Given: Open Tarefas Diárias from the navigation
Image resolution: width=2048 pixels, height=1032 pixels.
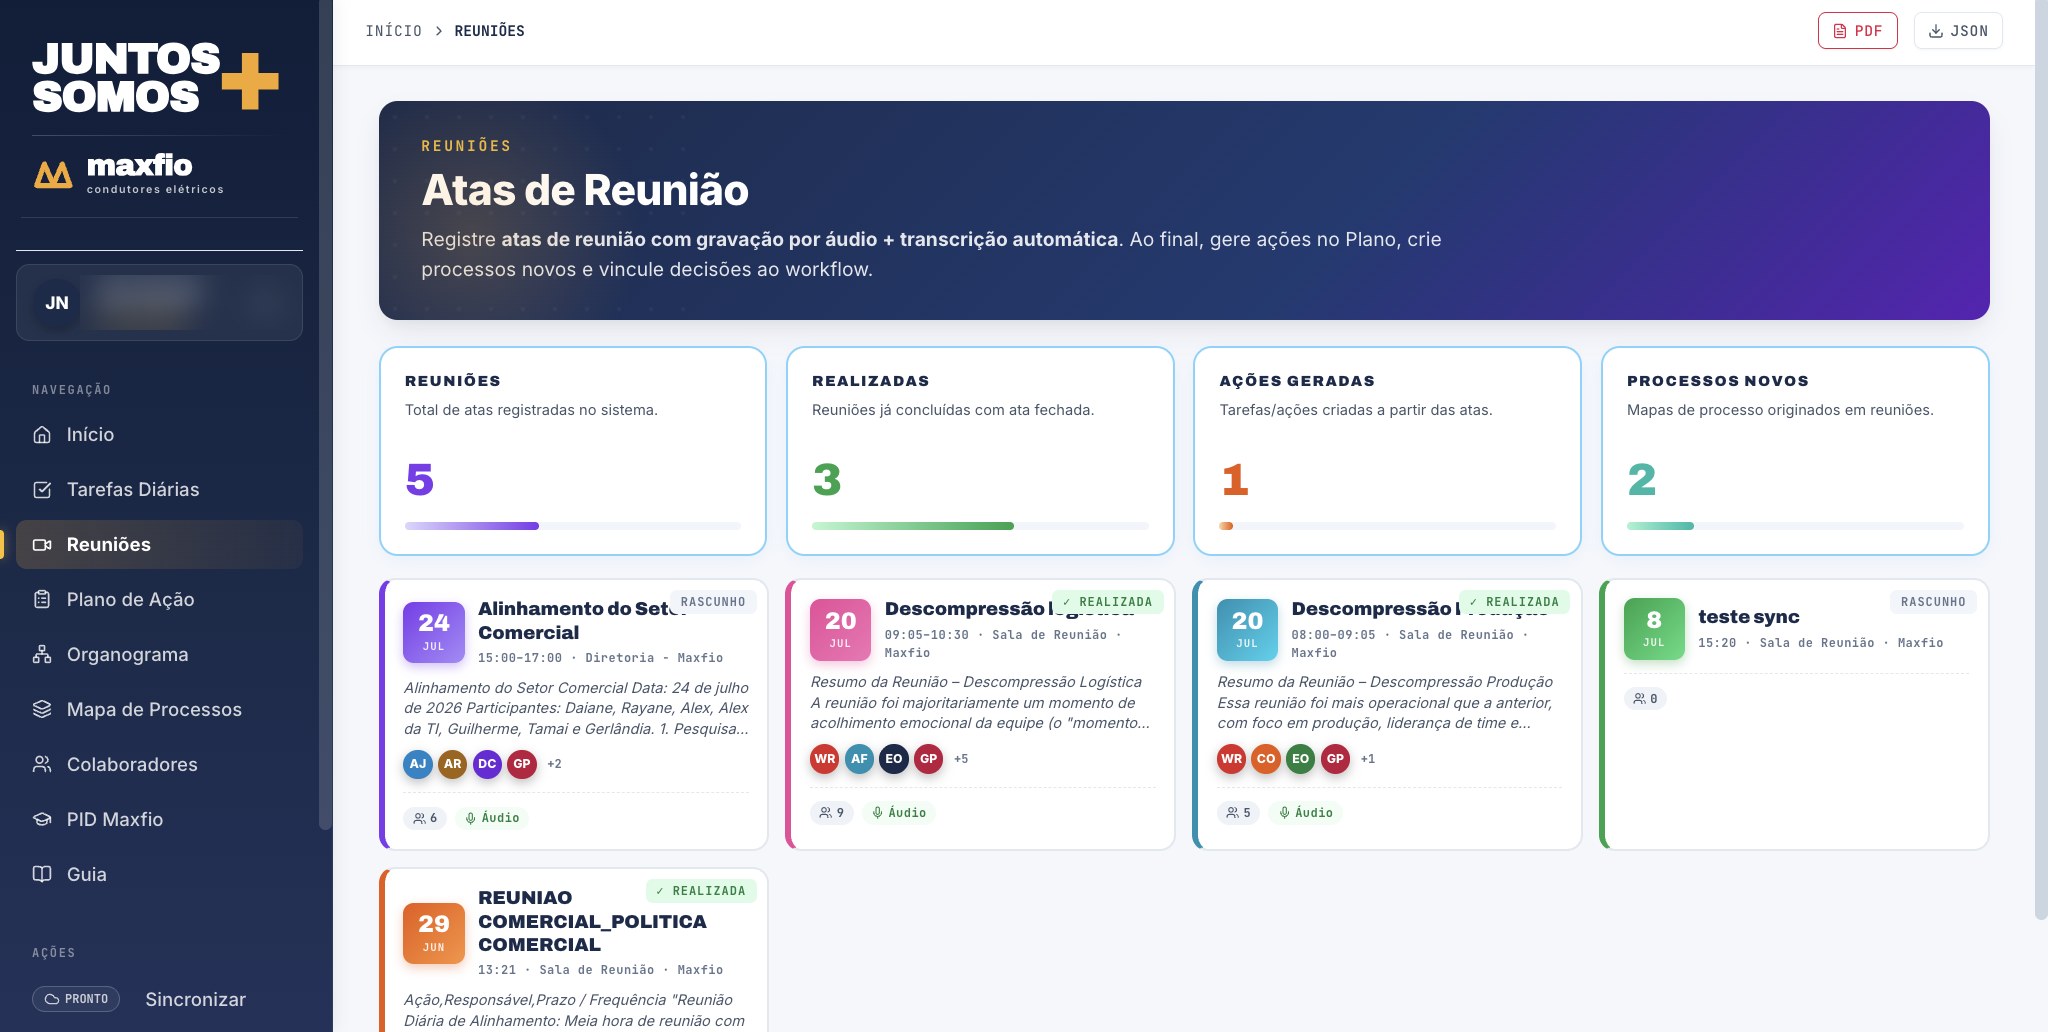Looking at the screenshot, I should pyautogui.click(x=159, y=490).
